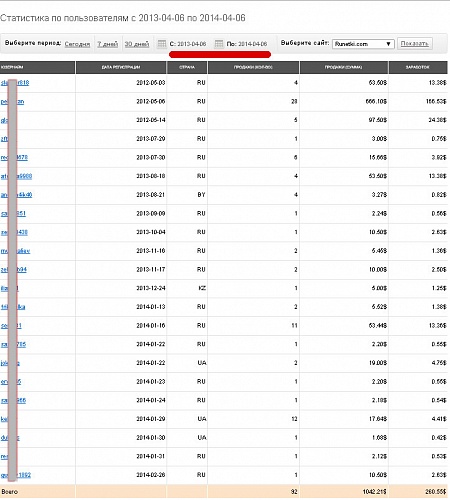Click the '19.00$' sales sum cell
Screen dimensions: 450x500
pos(378,363)
